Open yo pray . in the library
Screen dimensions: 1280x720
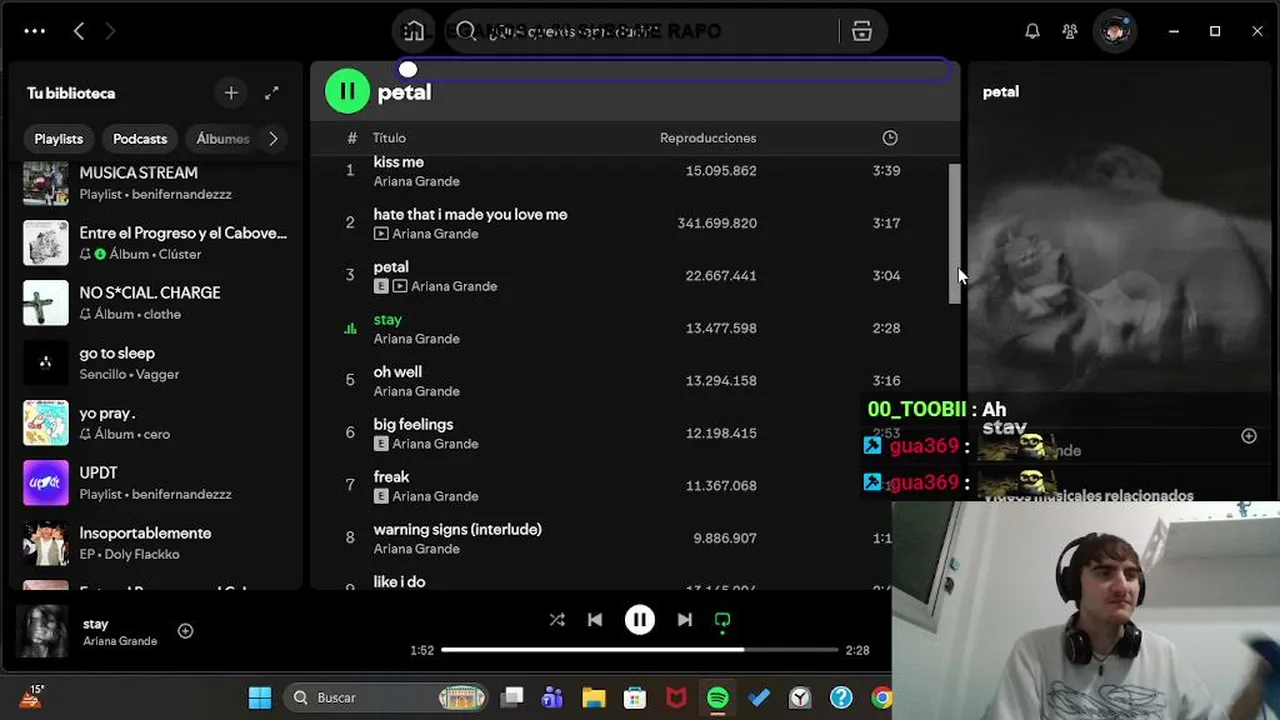(155, 423)
